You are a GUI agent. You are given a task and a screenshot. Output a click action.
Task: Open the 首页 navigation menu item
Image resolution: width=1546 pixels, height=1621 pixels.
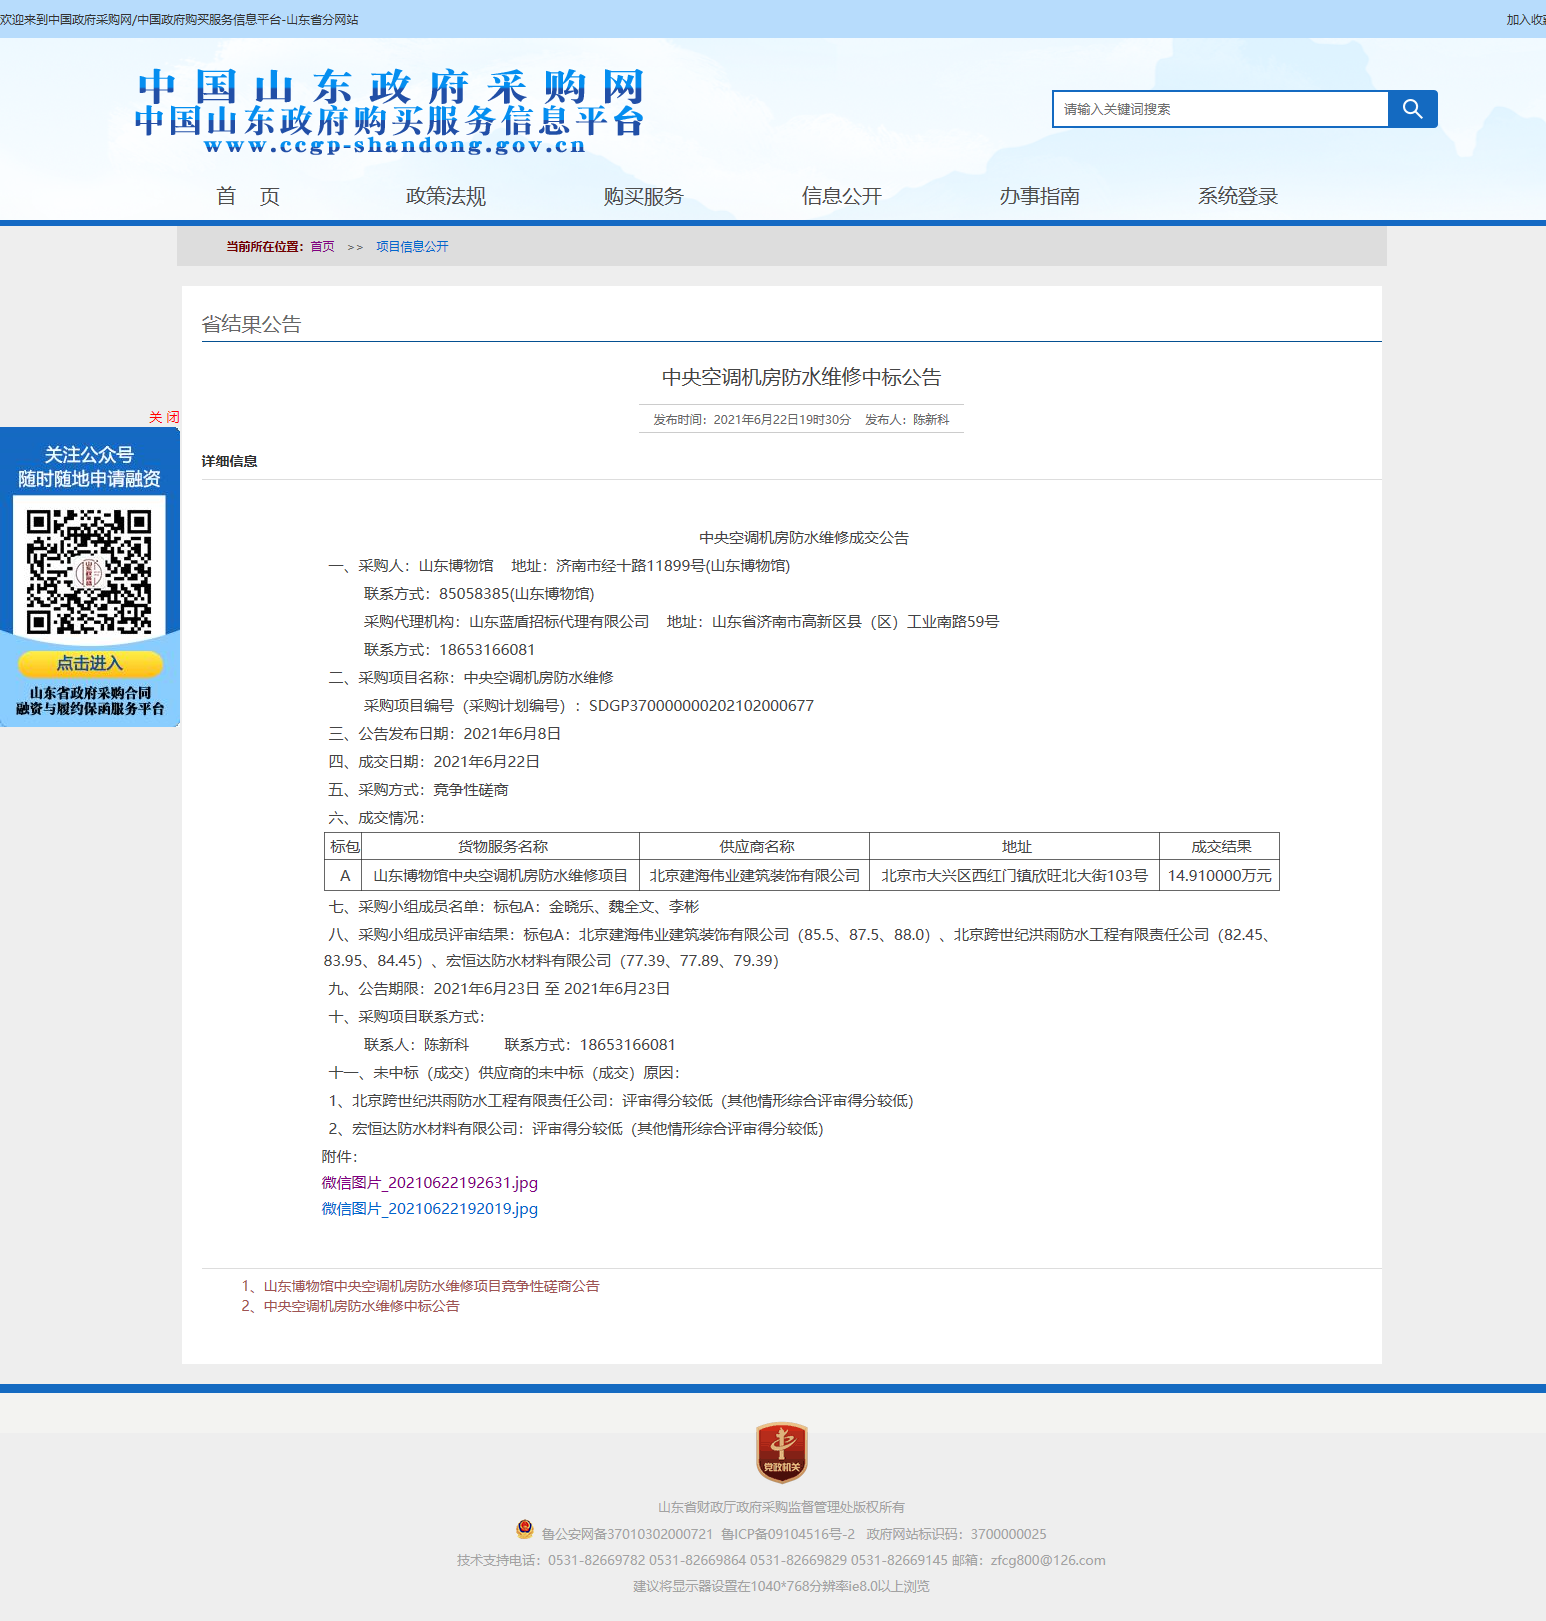tap(248, 196)
